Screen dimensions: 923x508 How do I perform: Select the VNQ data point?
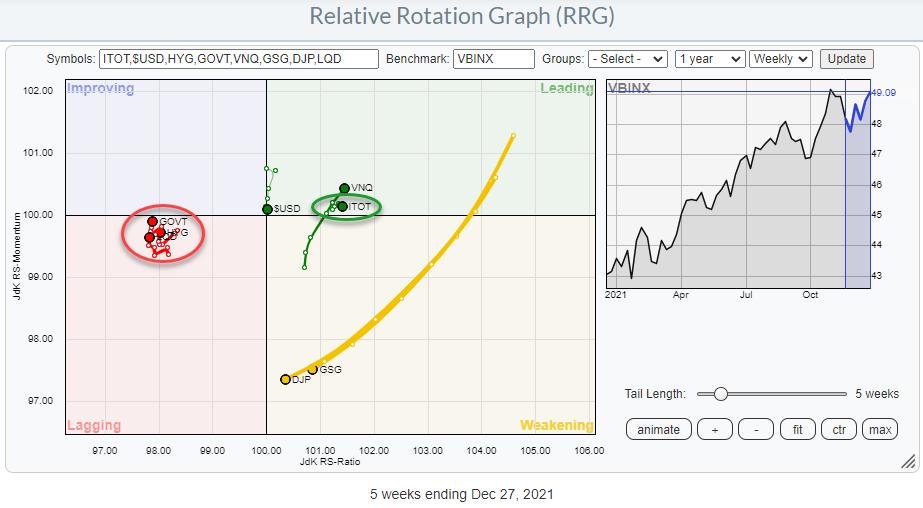[x=344, y=188]
